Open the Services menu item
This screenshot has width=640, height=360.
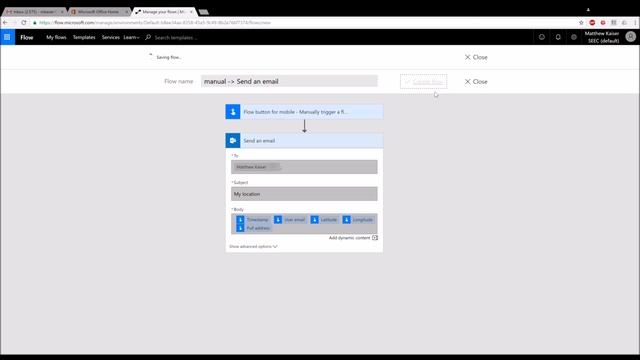pos(111,37)
